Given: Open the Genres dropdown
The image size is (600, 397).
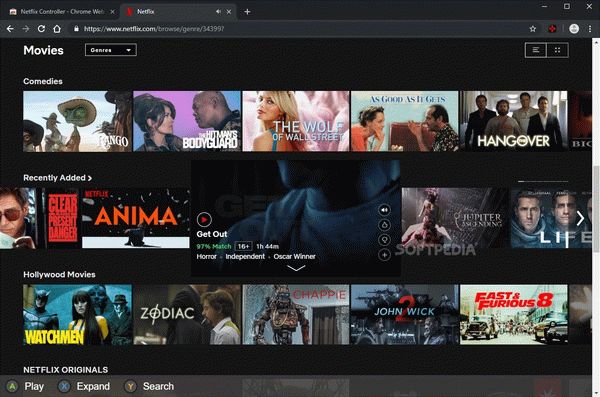Looking at the screenshot, I should click(x=111, y=50).
